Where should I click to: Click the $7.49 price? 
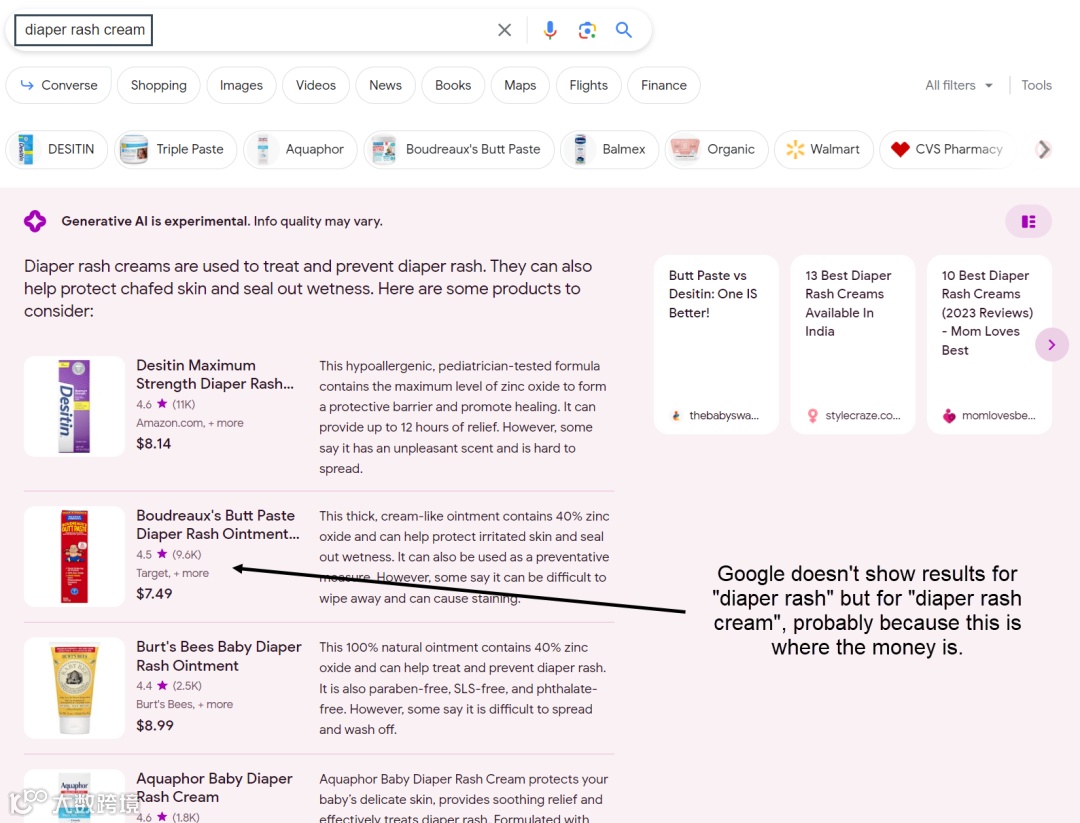[x=154, y=594]
